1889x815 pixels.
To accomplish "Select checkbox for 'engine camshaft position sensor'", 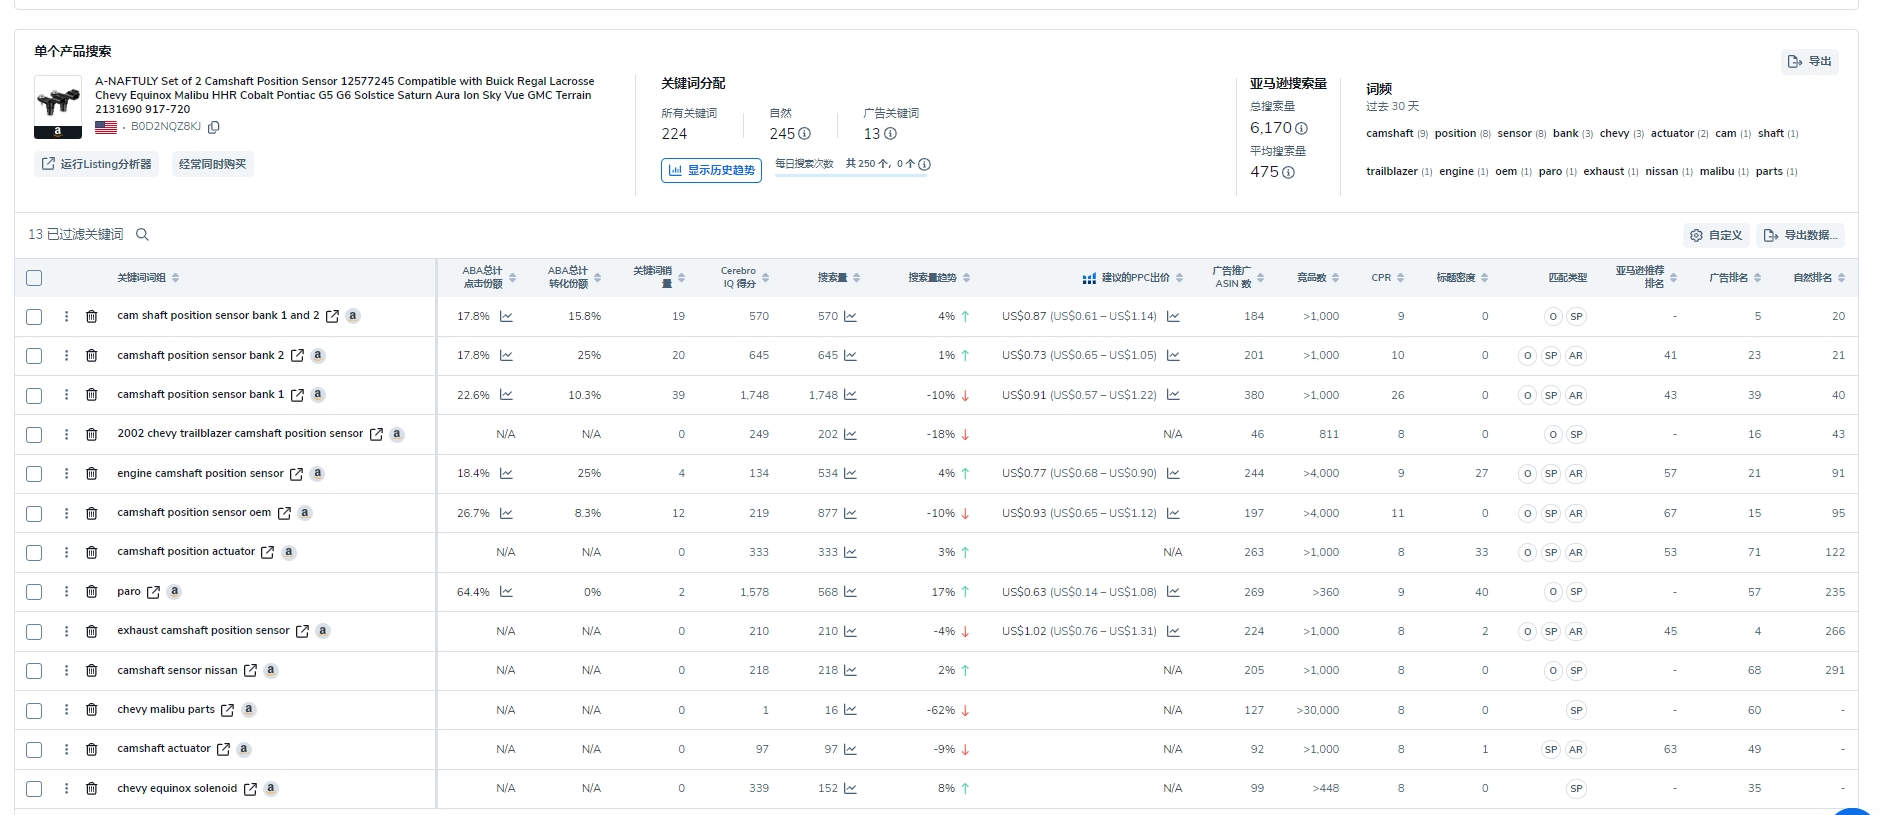I will [34, 474].
